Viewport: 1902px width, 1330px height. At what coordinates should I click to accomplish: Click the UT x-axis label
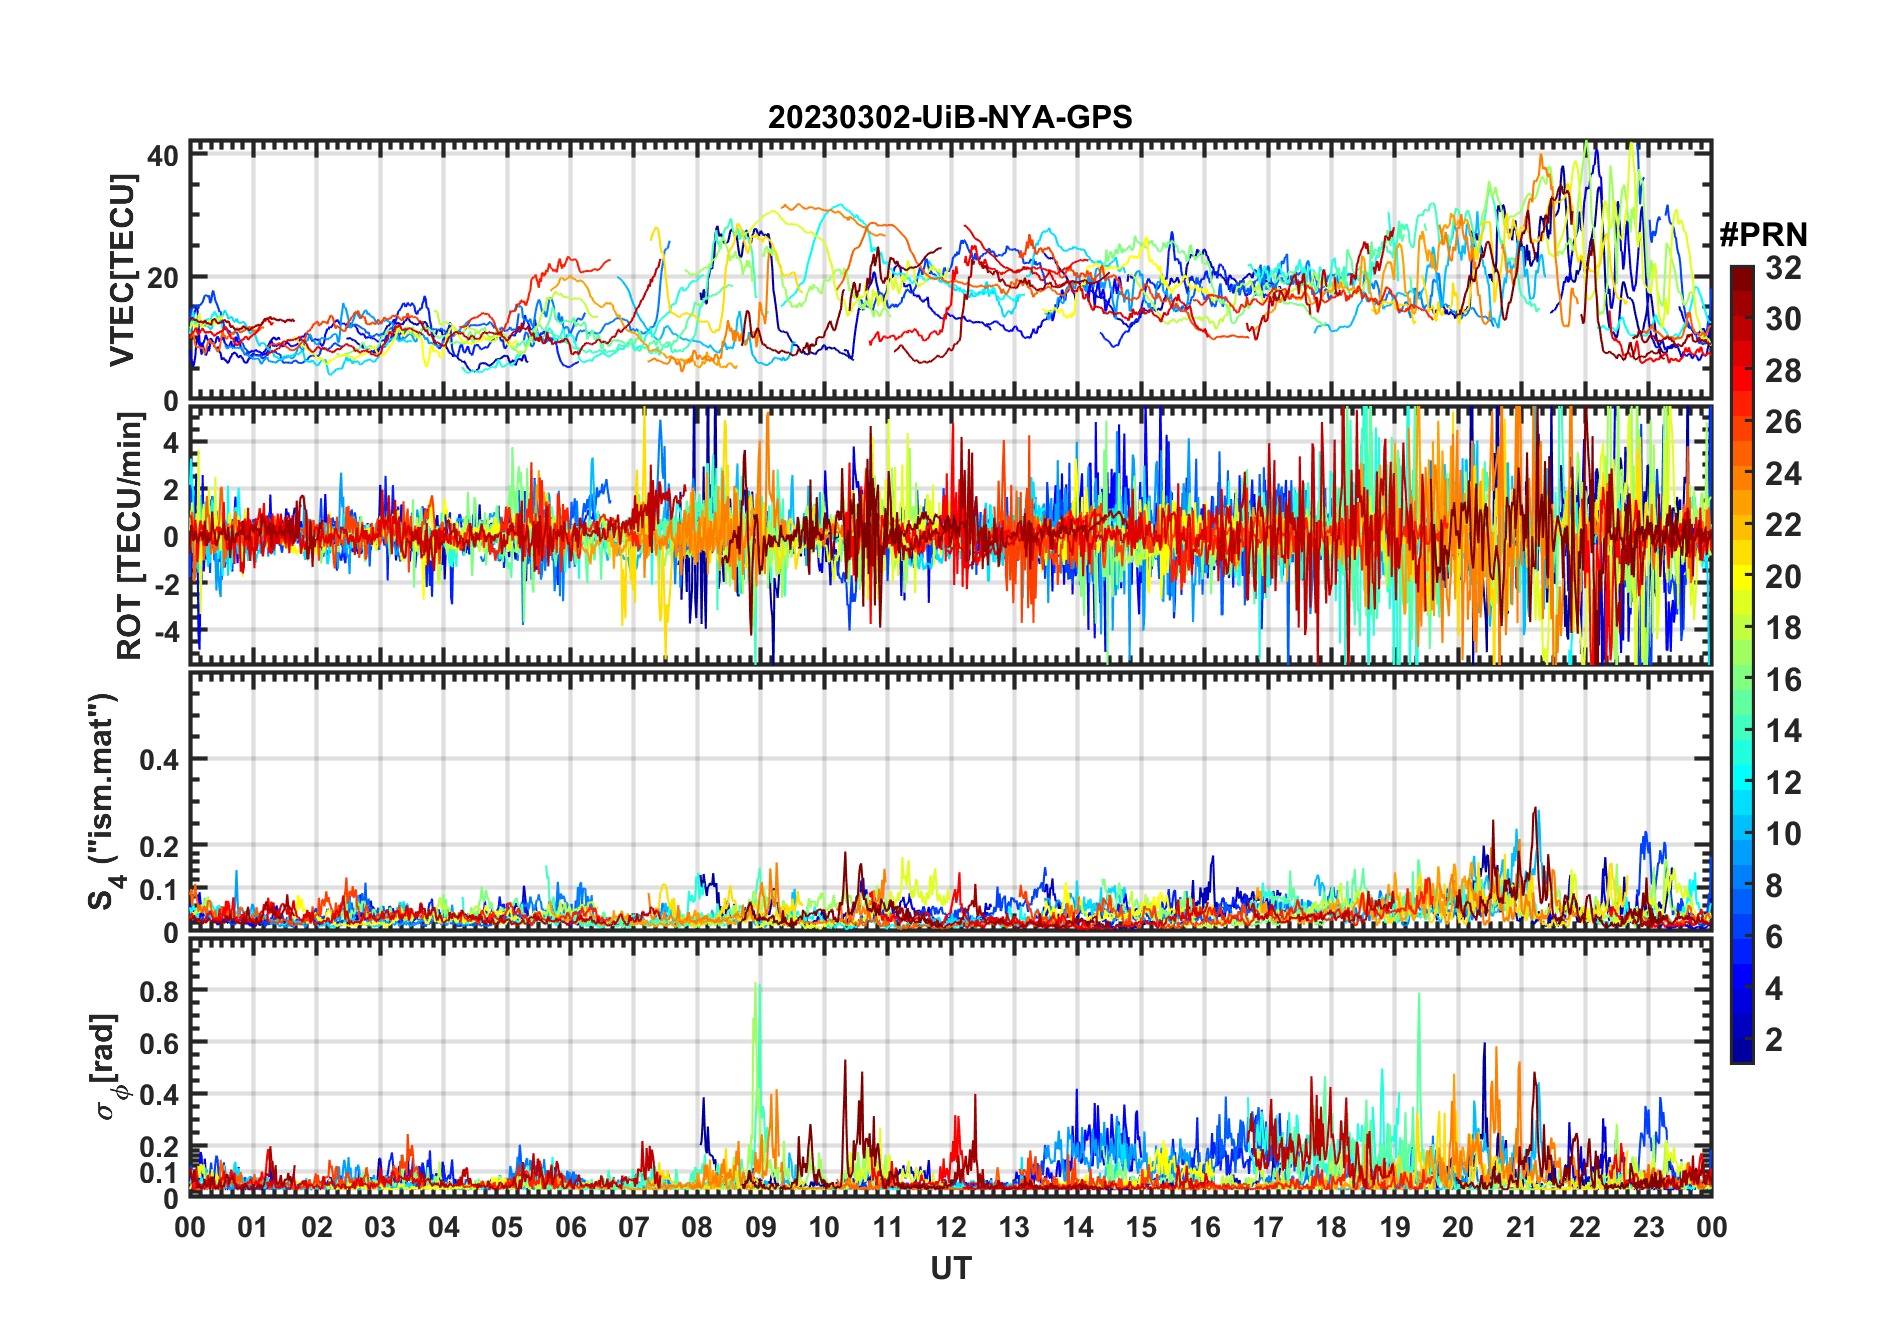[950, 1268]
